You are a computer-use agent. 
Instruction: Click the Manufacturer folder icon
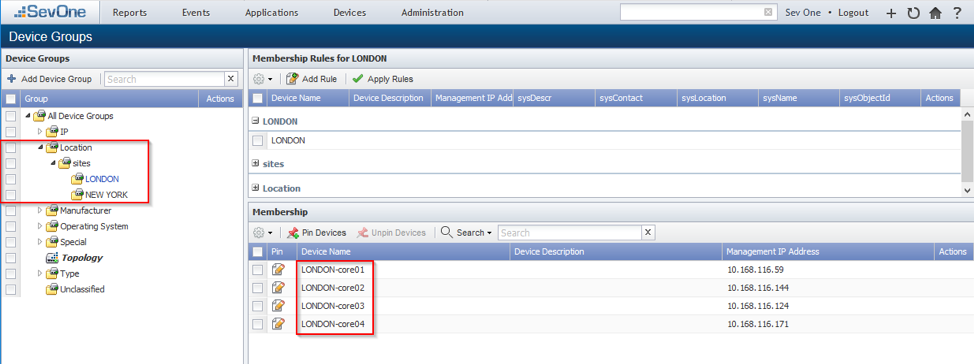coord(52,211)
